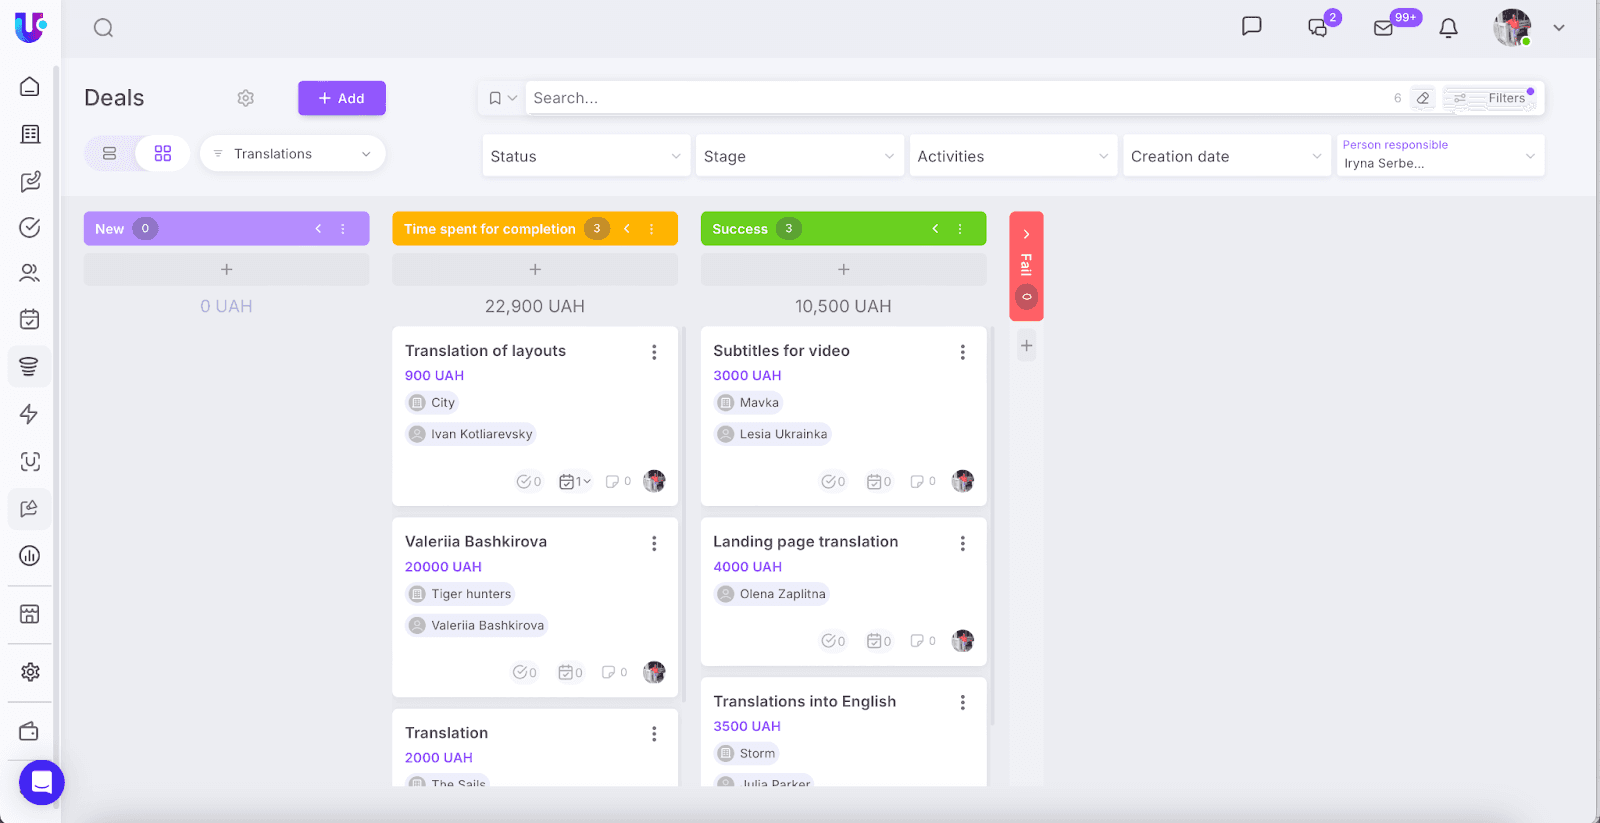This screenshot has width=1600, height=823.
Task: Expand the red Fail column
Action: (x=1026, y=235)
